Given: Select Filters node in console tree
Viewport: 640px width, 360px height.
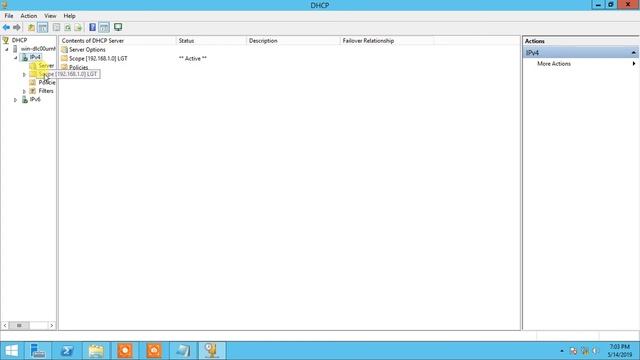Looking at the screenshot, I should [x=46, y=91].
